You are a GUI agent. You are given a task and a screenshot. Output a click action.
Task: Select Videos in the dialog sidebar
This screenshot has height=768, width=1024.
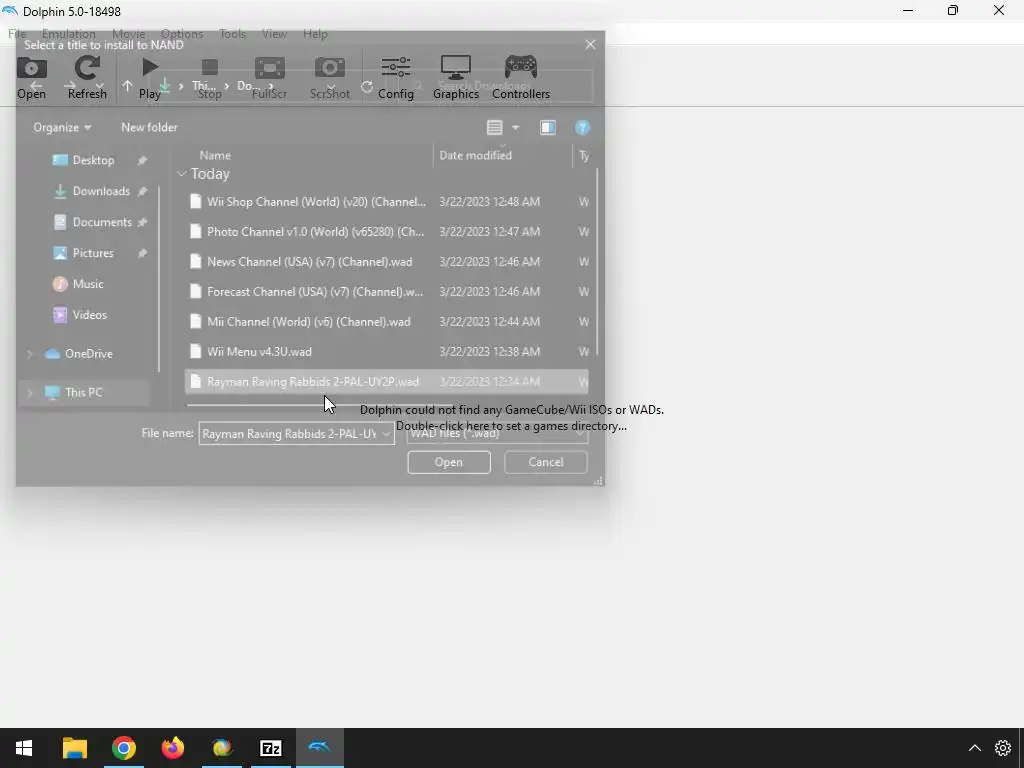(89, 314)
